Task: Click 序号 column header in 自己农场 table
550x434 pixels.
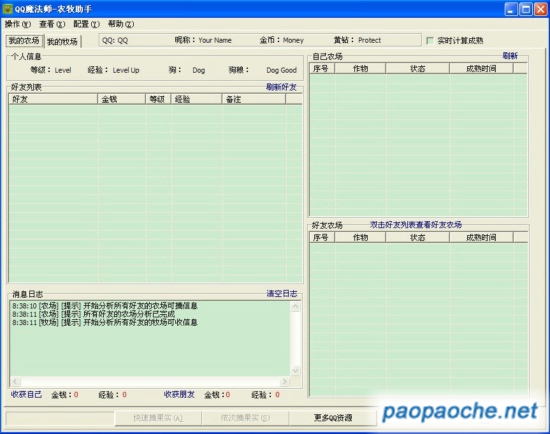Action: 322,68
